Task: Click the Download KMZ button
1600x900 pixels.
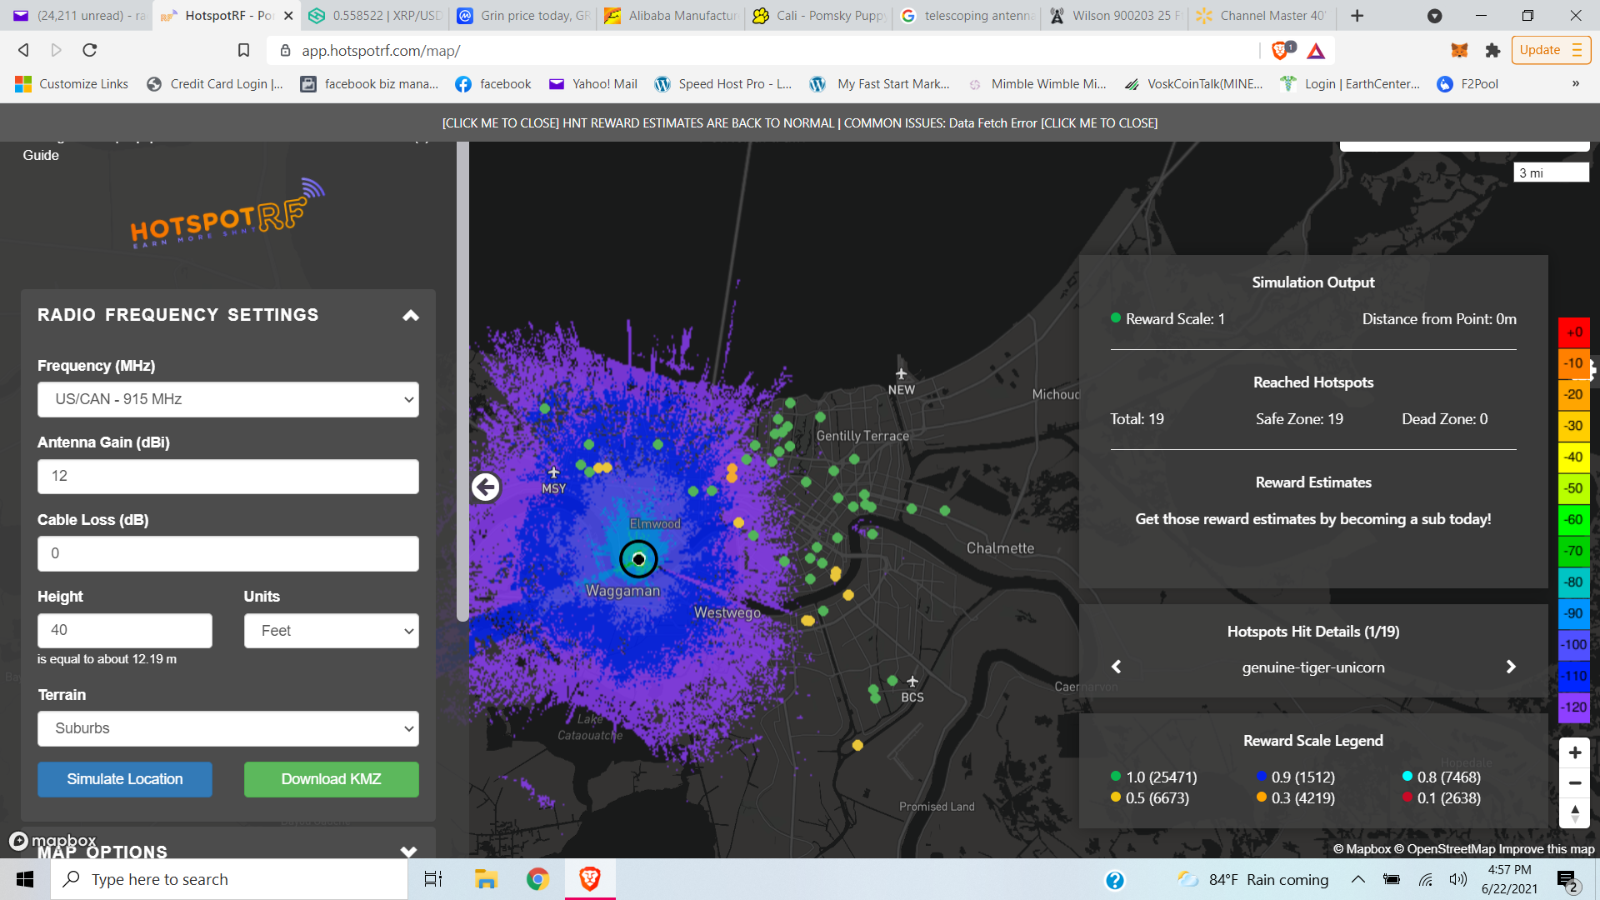Action: 331,779
